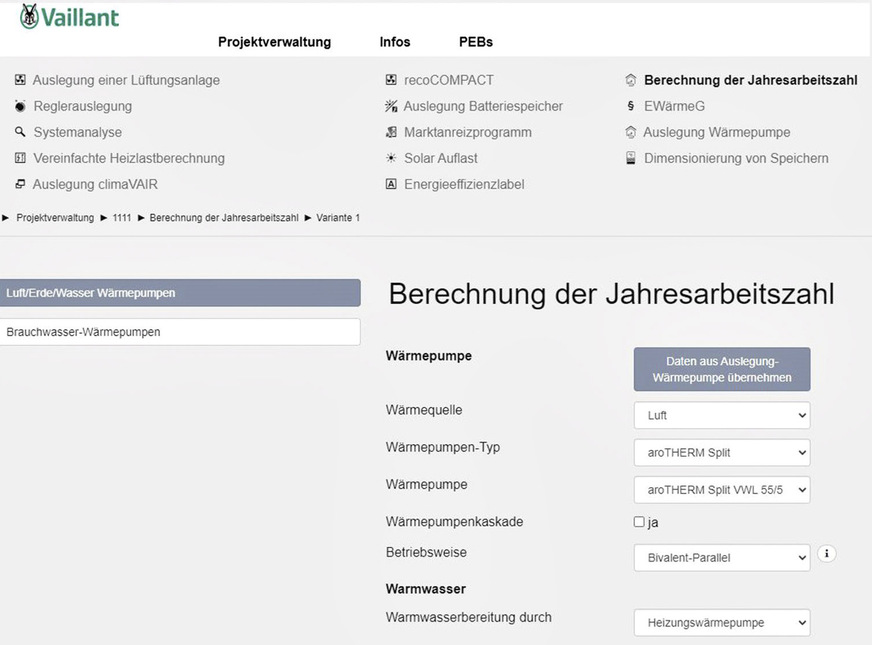Open the Wärmequelle dropdown

[721, 415]
